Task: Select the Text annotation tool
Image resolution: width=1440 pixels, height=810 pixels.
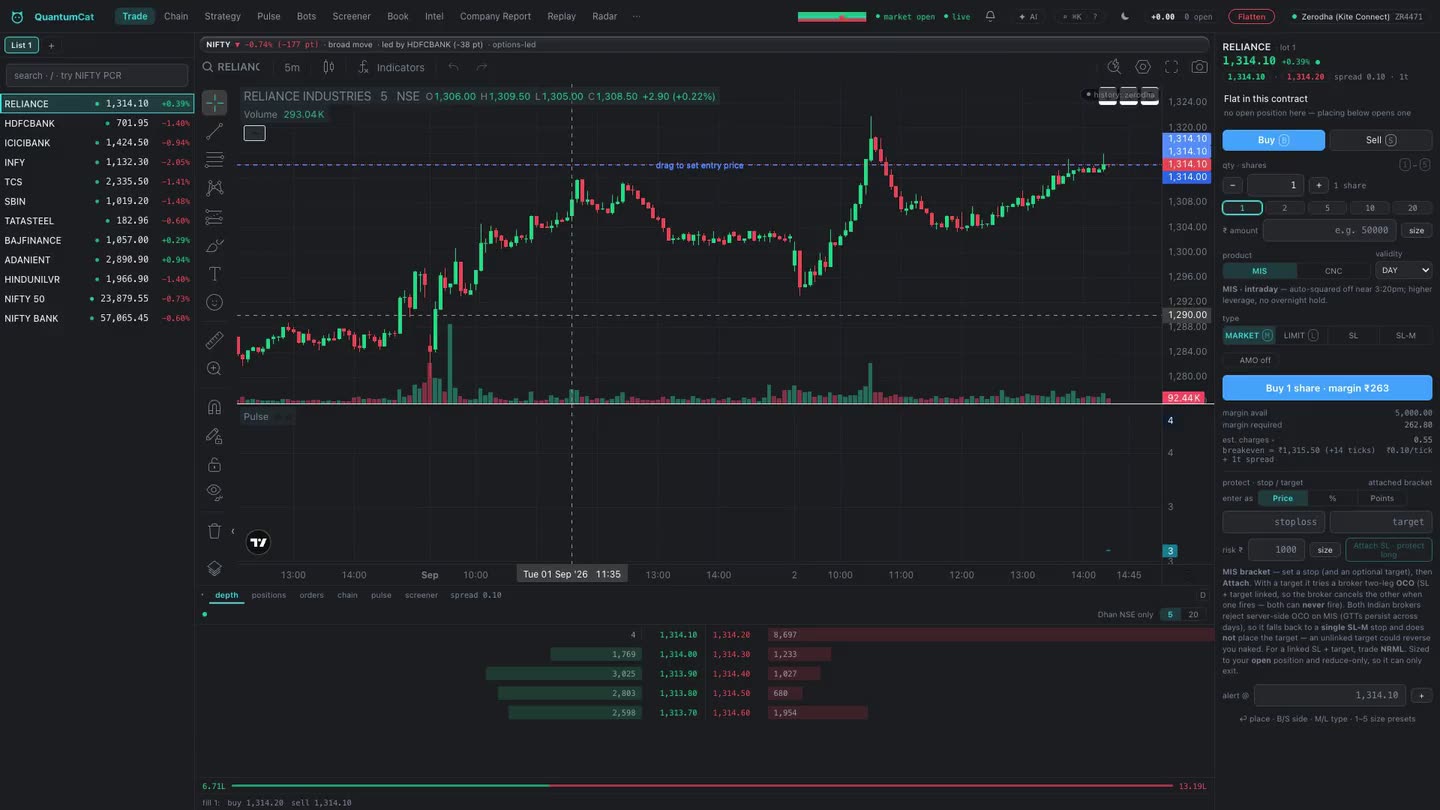Action: tap(214, 273)
